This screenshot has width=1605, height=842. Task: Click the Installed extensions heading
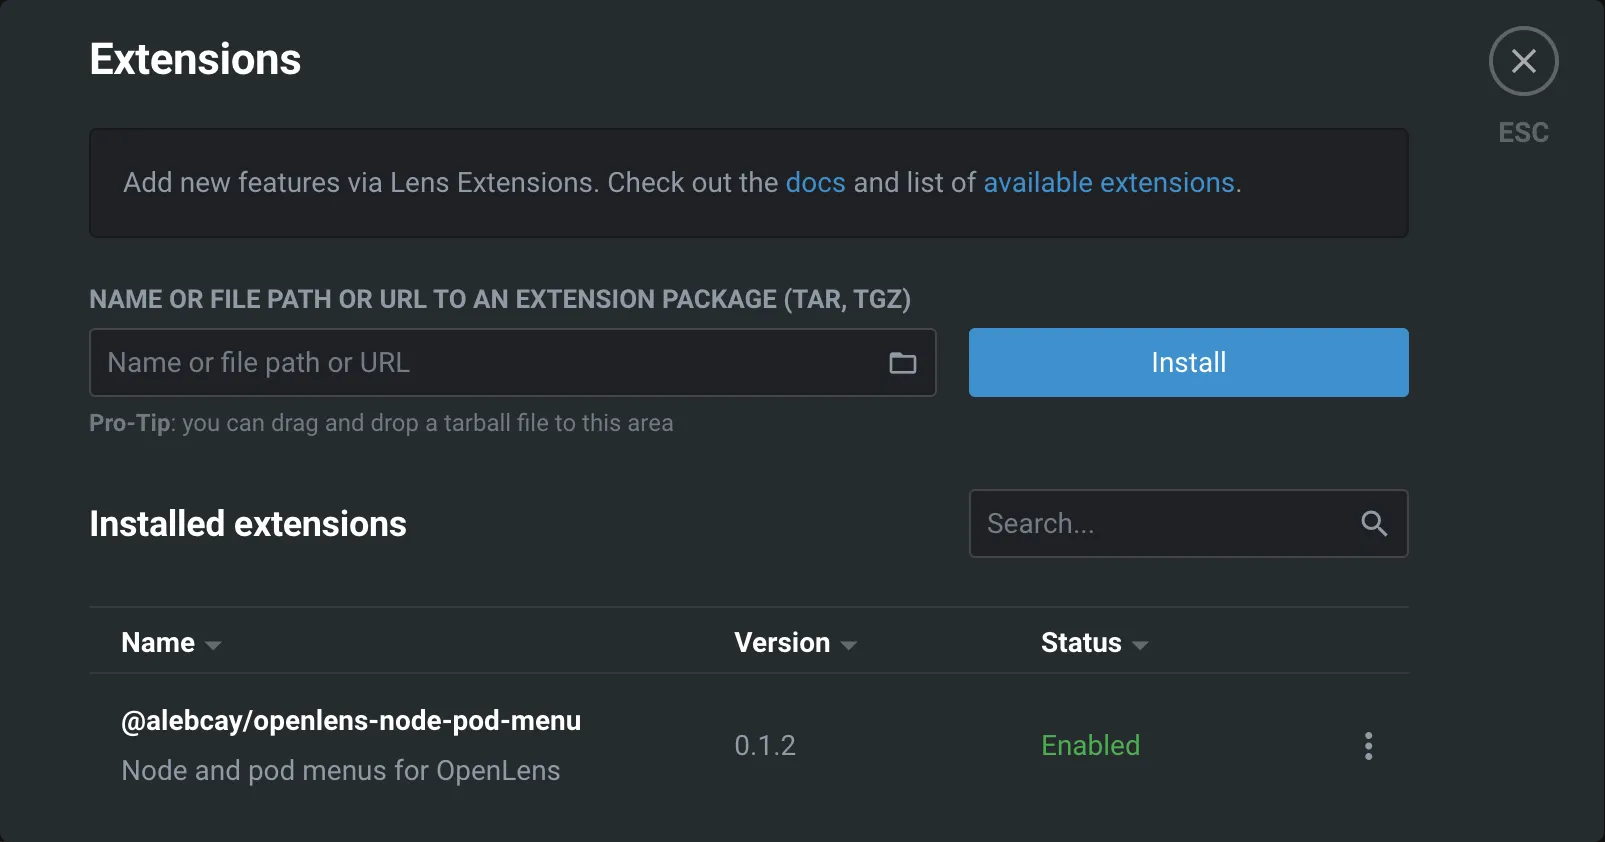tap(248, 524)
